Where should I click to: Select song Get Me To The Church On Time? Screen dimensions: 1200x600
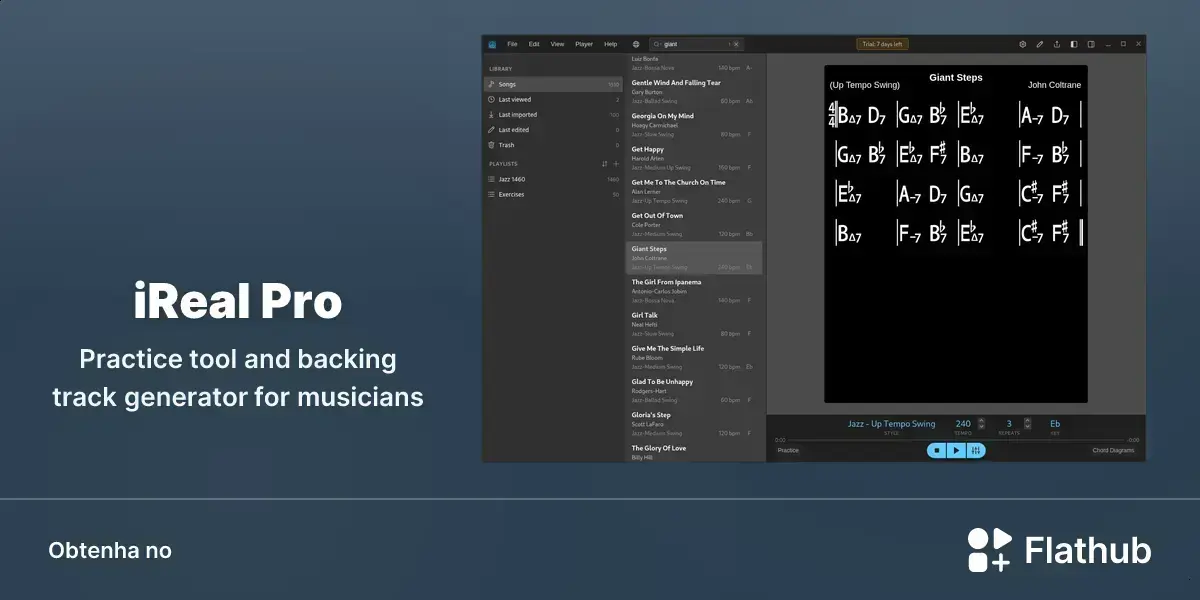click(694, 191)
